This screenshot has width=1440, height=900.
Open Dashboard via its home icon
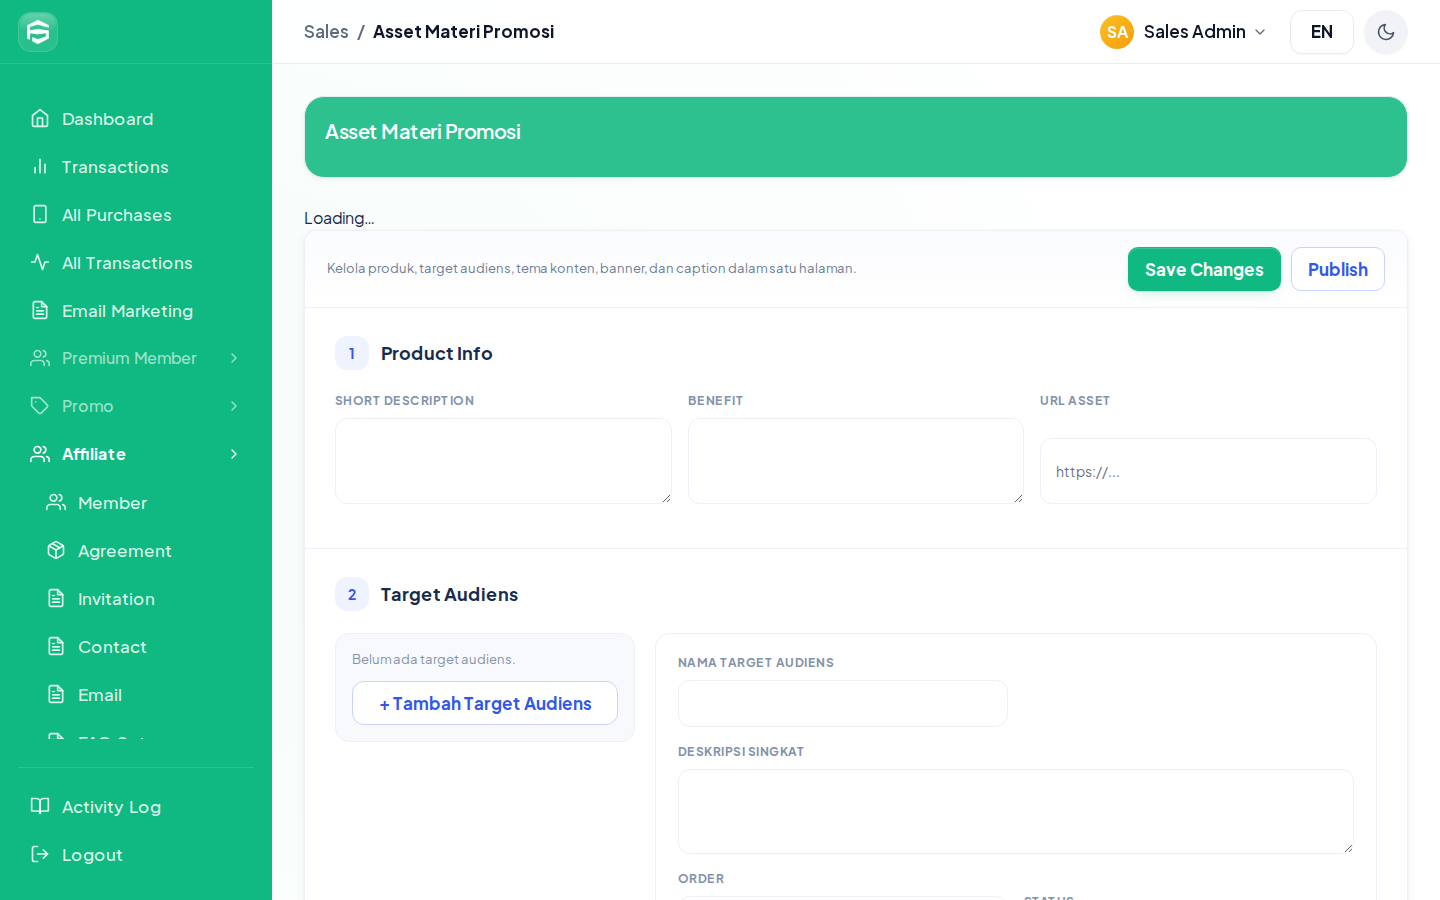coord(40,119)
